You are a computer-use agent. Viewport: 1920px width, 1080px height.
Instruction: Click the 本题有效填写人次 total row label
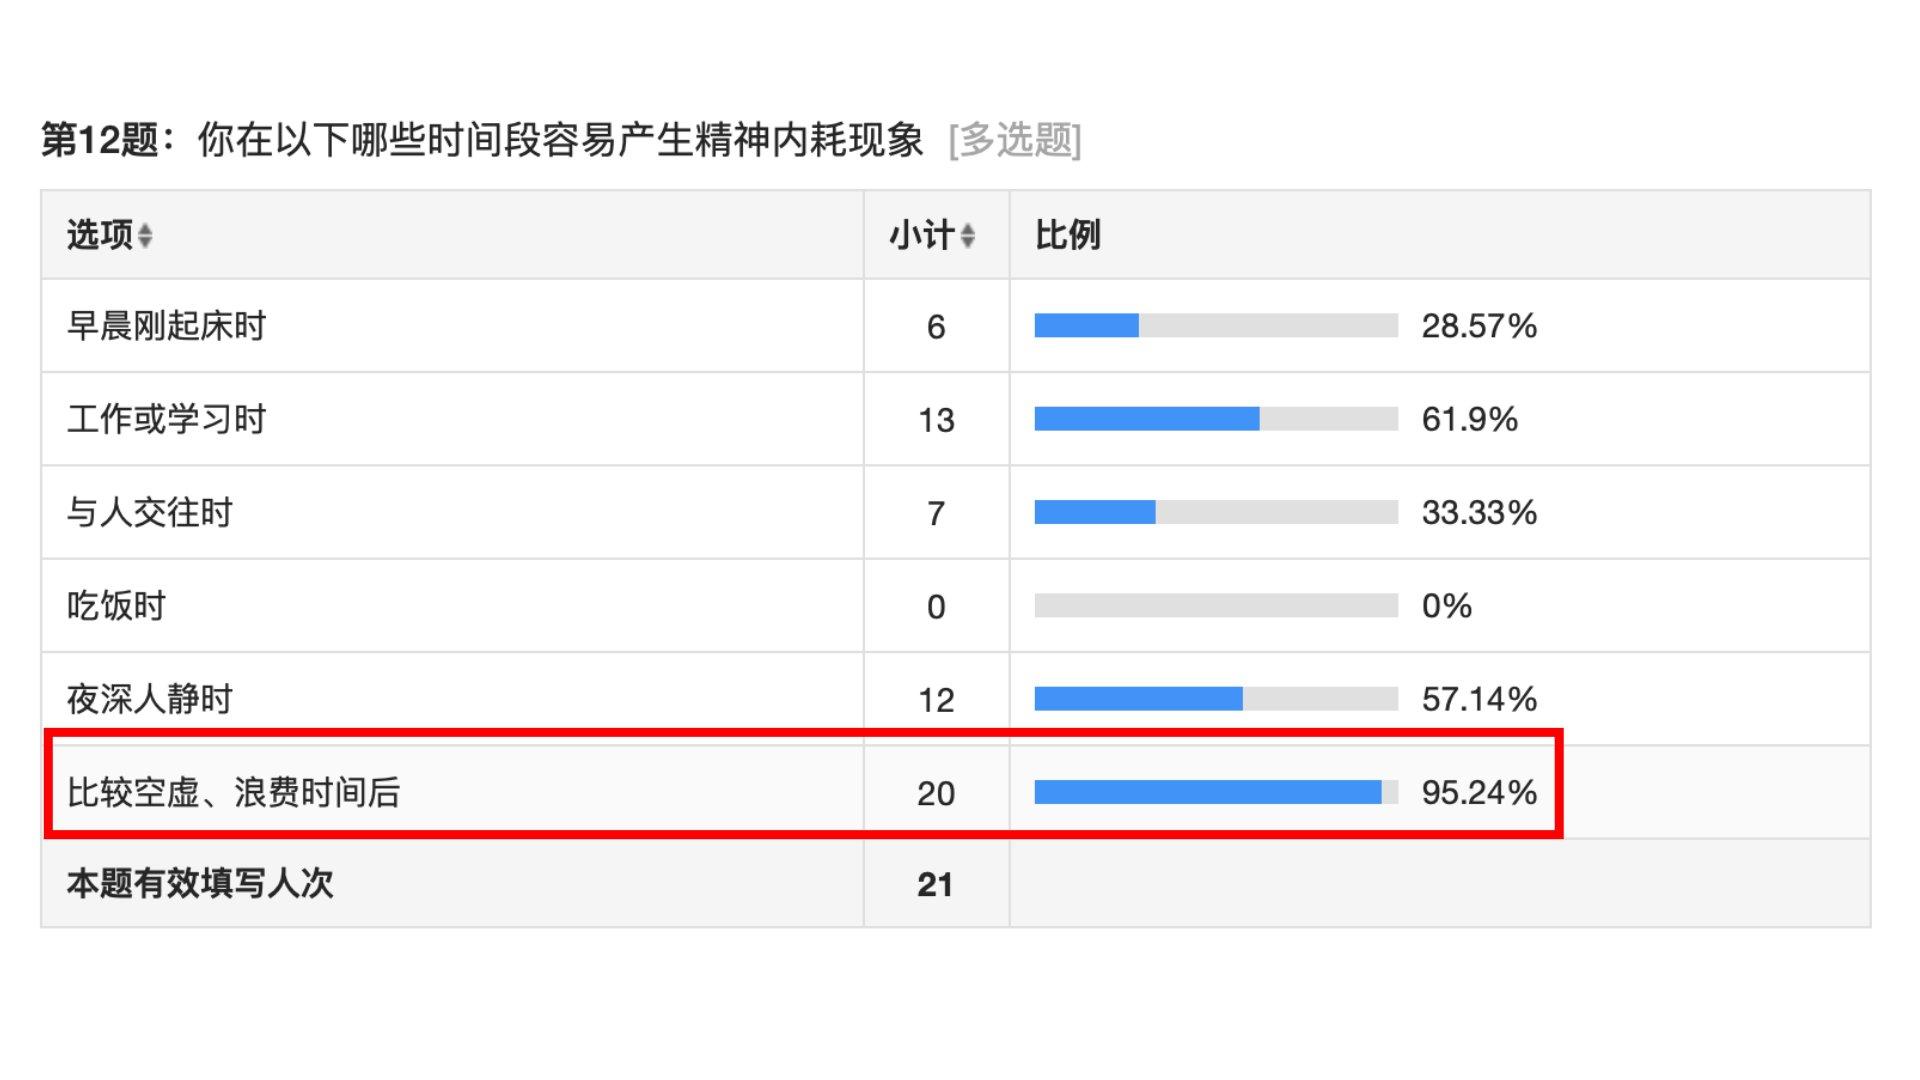200,884
